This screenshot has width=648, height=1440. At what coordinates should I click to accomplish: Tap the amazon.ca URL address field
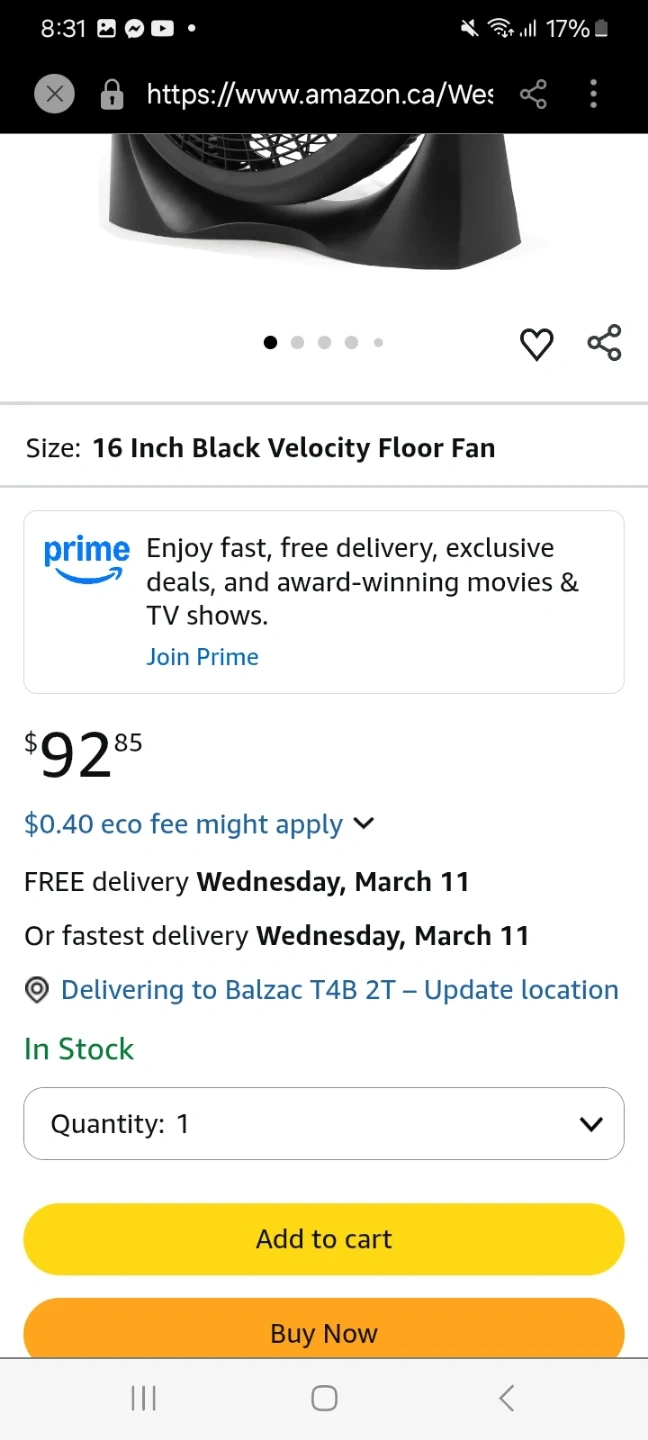click(x=320, y=95)
